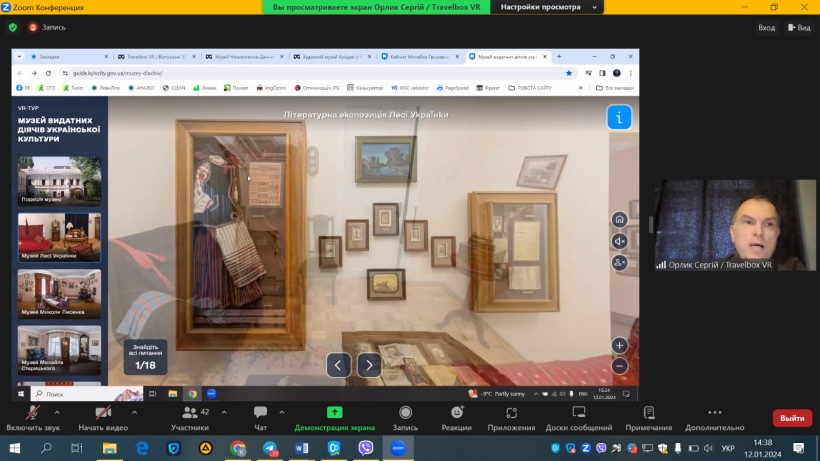Screen dimensions: 820x461
Task: Open Реакции reactions menu
Action: 457,419
